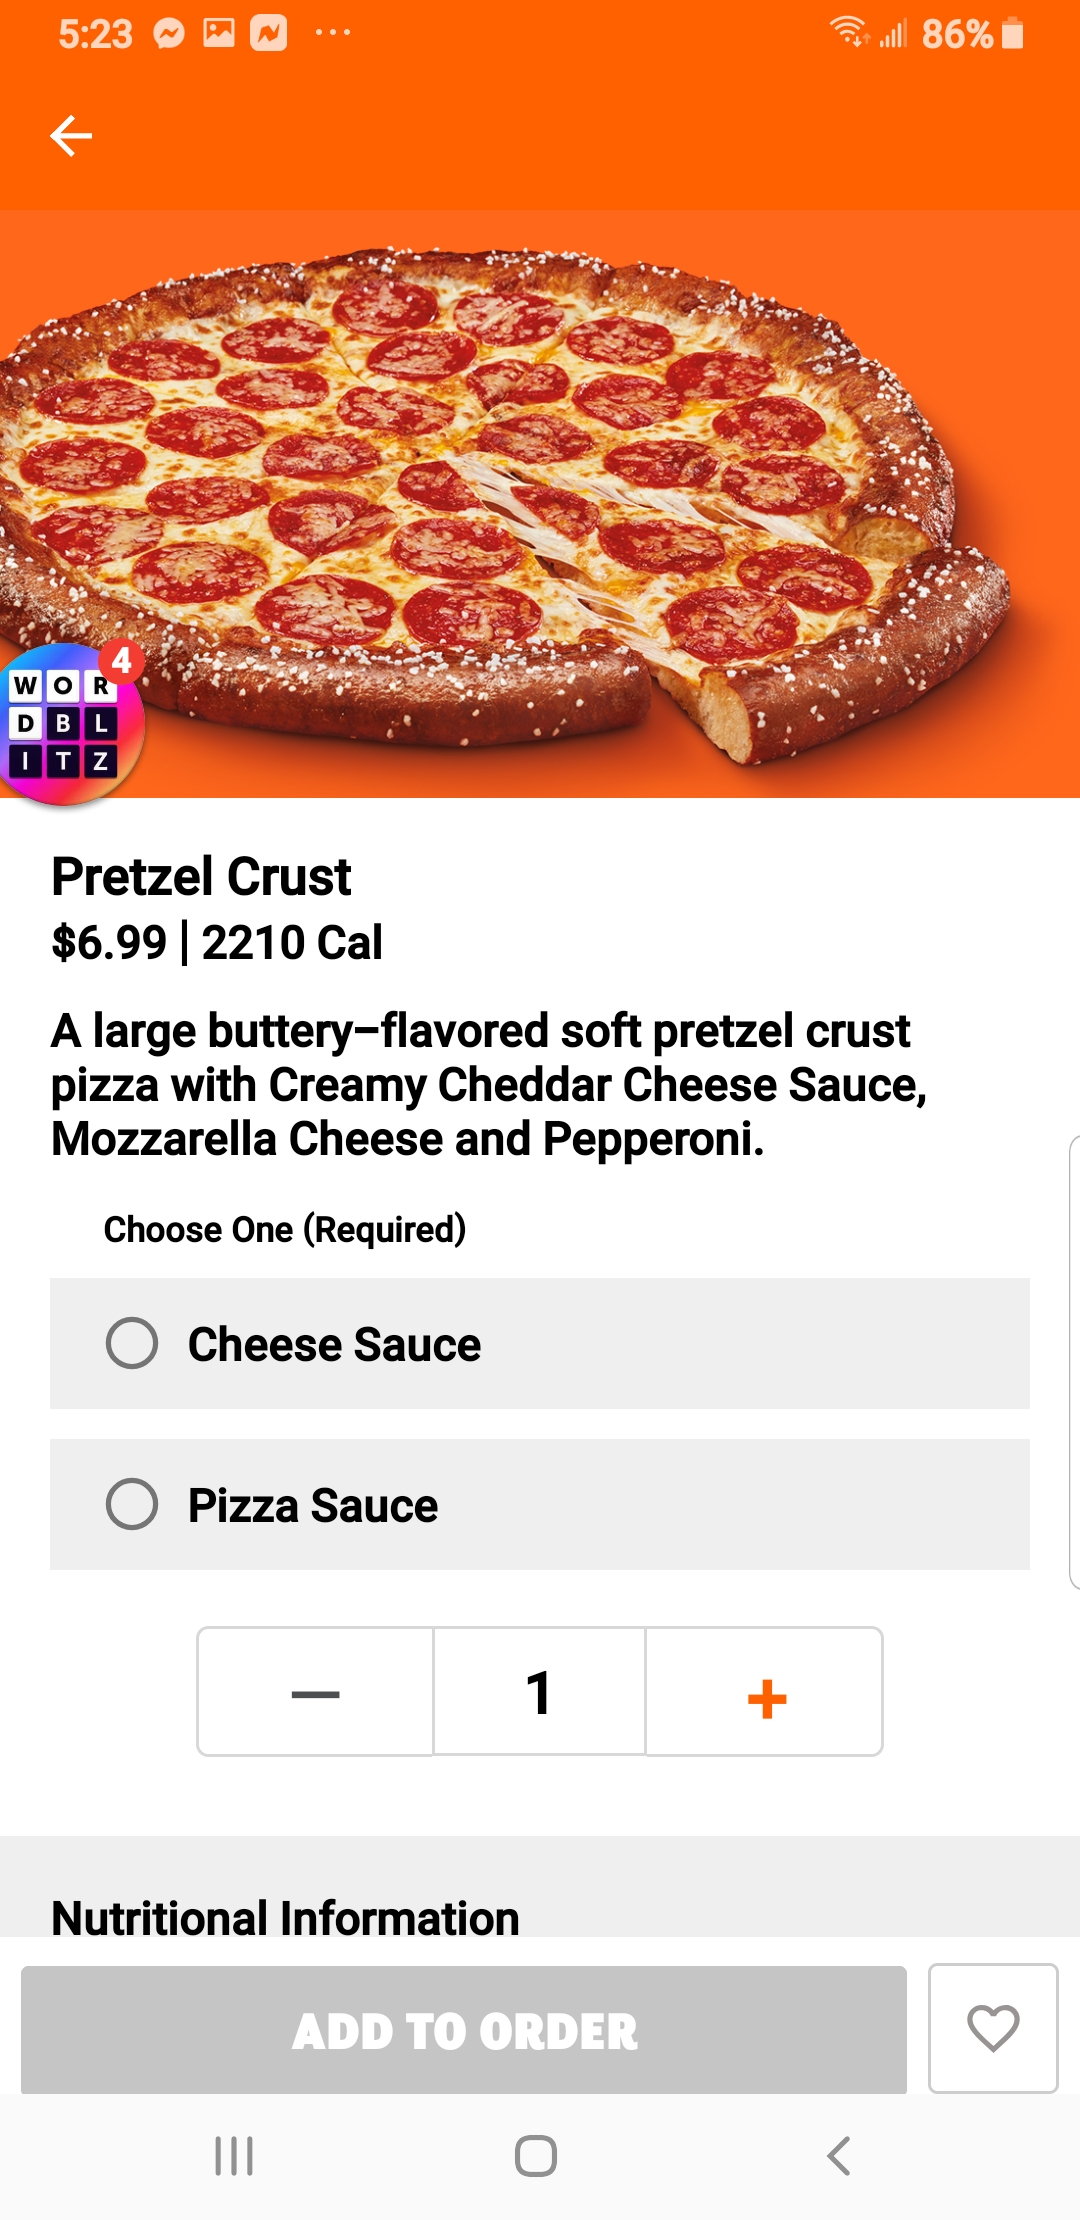This screenshot has width=1080, height=2220.
Task: Expand the Nutritional Information section
Action: tap(285, 1917)
